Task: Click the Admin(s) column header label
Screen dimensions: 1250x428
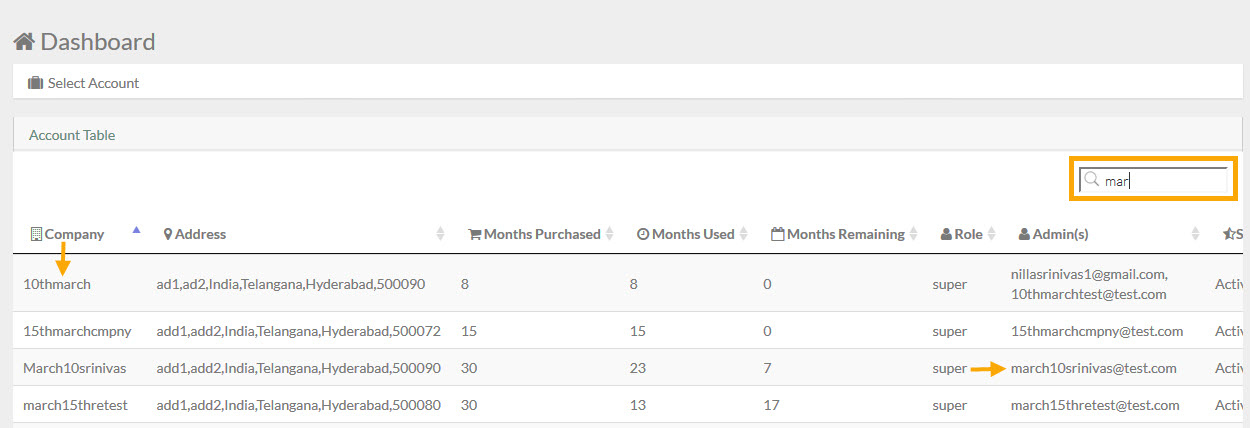Action: [1060, 234]
